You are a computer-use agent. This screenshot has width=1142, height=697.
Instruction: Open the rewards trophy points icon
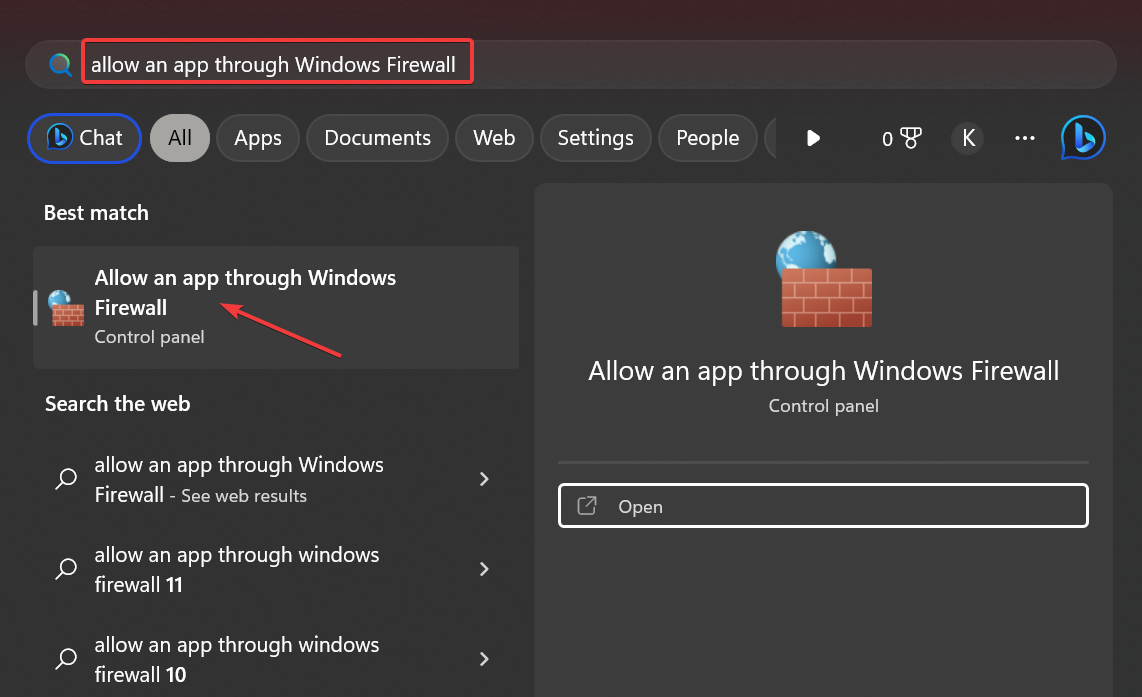902,138
